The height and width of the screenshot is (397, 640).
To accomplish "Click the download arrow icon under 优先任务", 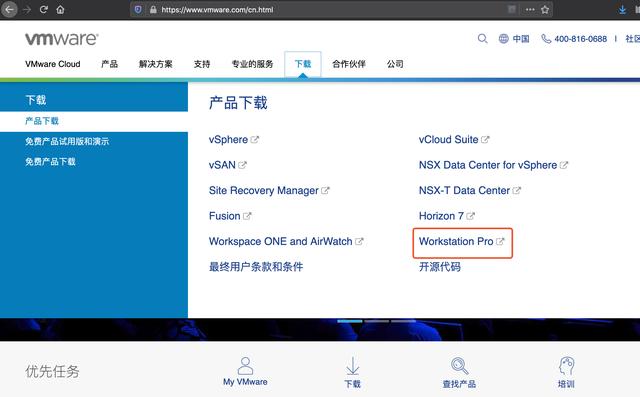I will click(x=353, y=366).
